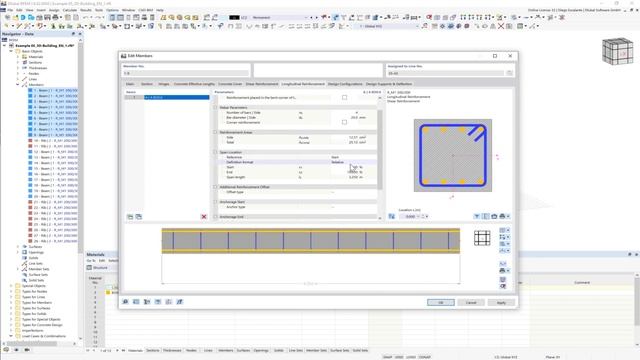The height and width of the screenshot is (360, 640).
Task: Expand Types for Nodes folder
Action: (x=11, y=291)
